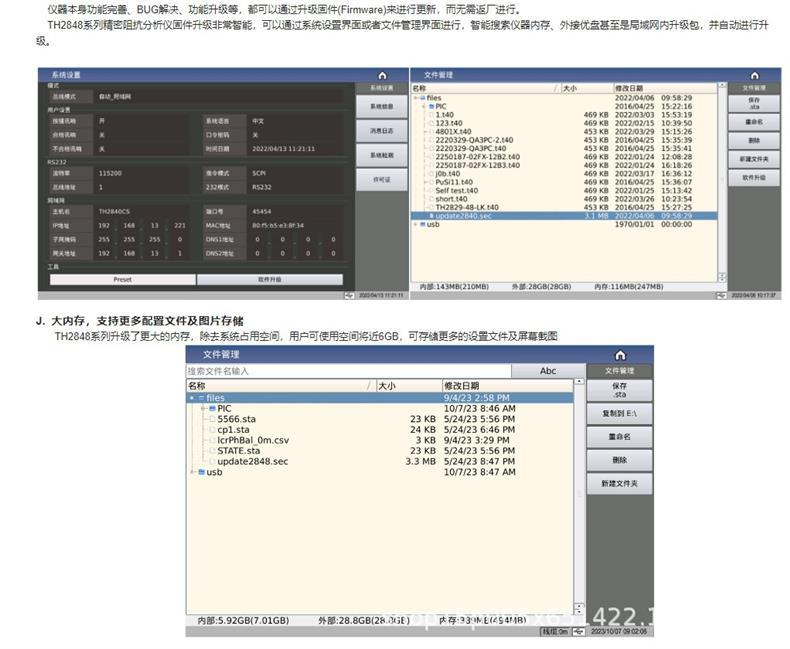Click 重命名 button in lower 文件管理
The height and width of the screenshot is (649, 790).
click(619, 437)
